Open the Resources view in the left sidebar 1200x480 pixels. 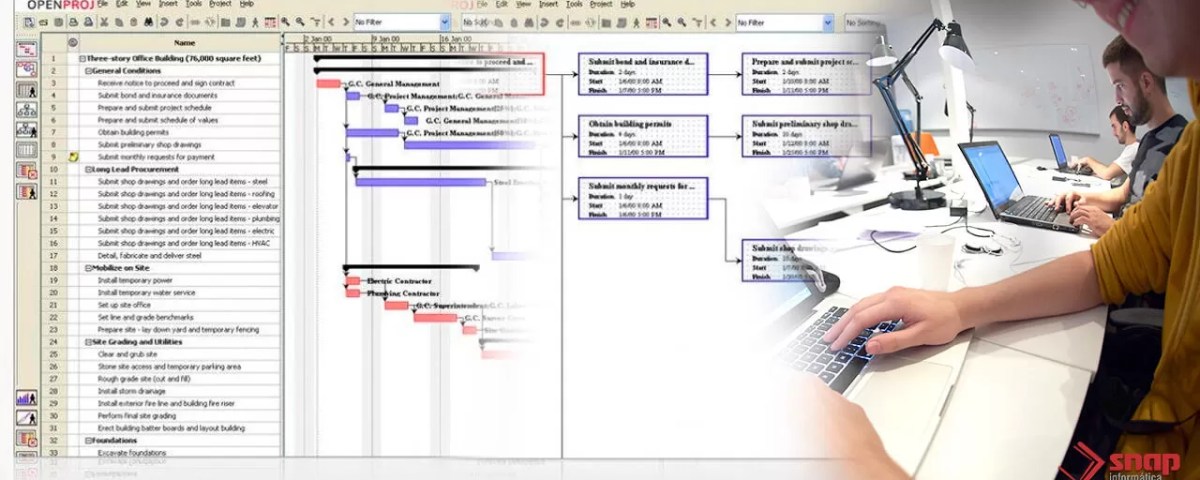(27, 90)
